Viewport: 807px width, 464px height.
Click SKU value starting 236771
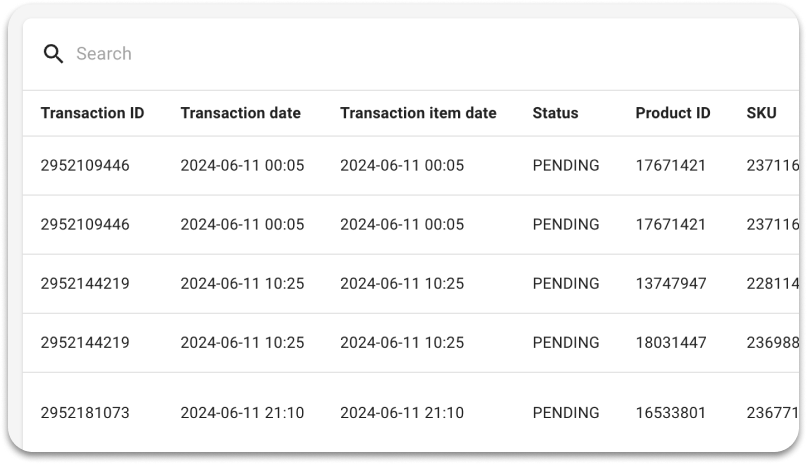[x=773, y=413]
